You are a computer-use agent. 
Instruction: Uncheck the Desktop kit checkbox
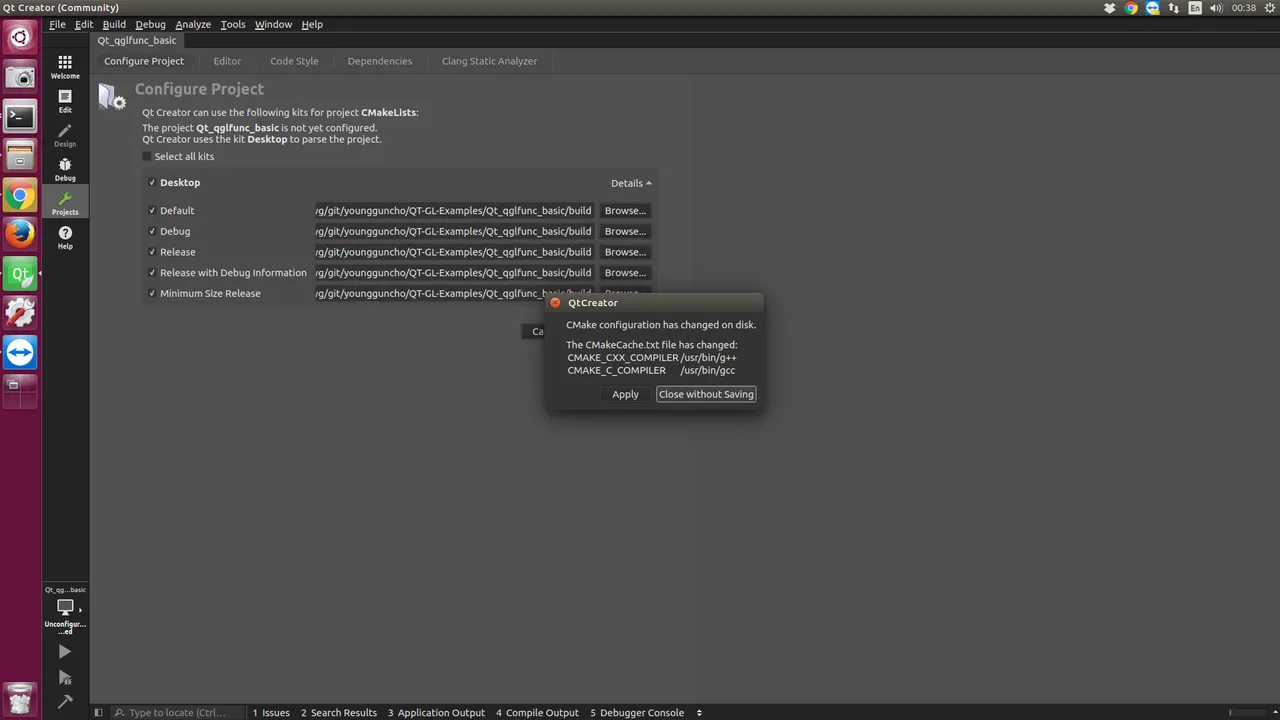(x=152, y=183)
